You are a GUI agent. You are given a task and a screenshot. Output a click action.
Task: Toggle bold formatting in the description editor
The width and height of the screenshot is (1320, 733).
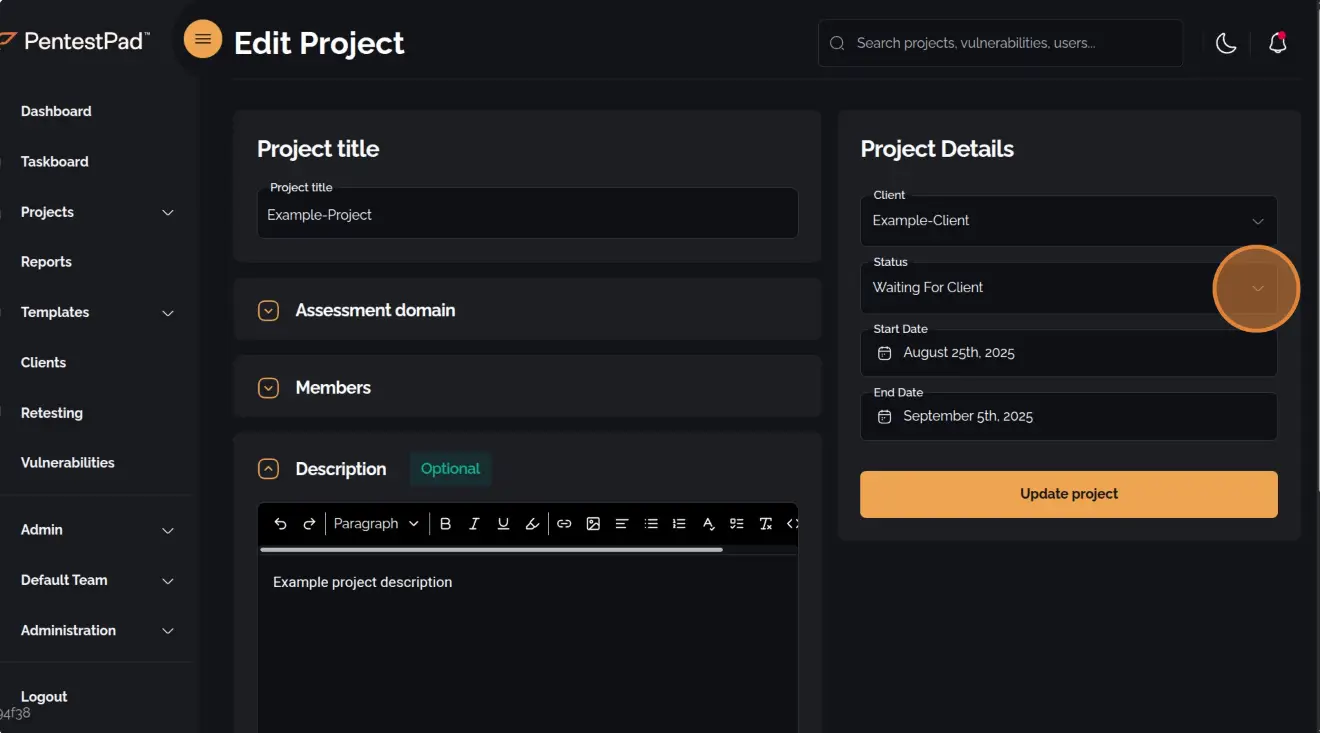(445, 523)
